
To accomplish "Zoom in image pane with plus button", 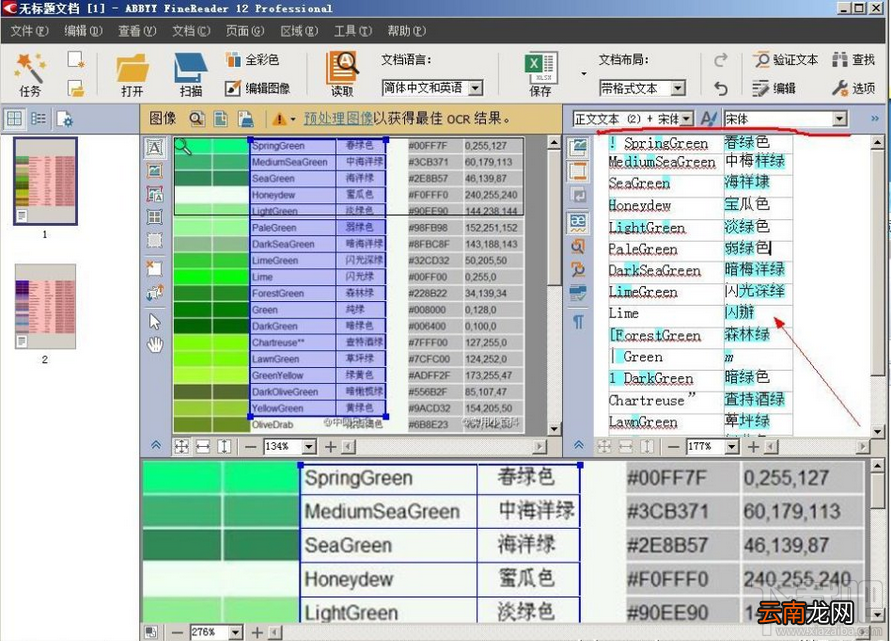I will [331, 447].
